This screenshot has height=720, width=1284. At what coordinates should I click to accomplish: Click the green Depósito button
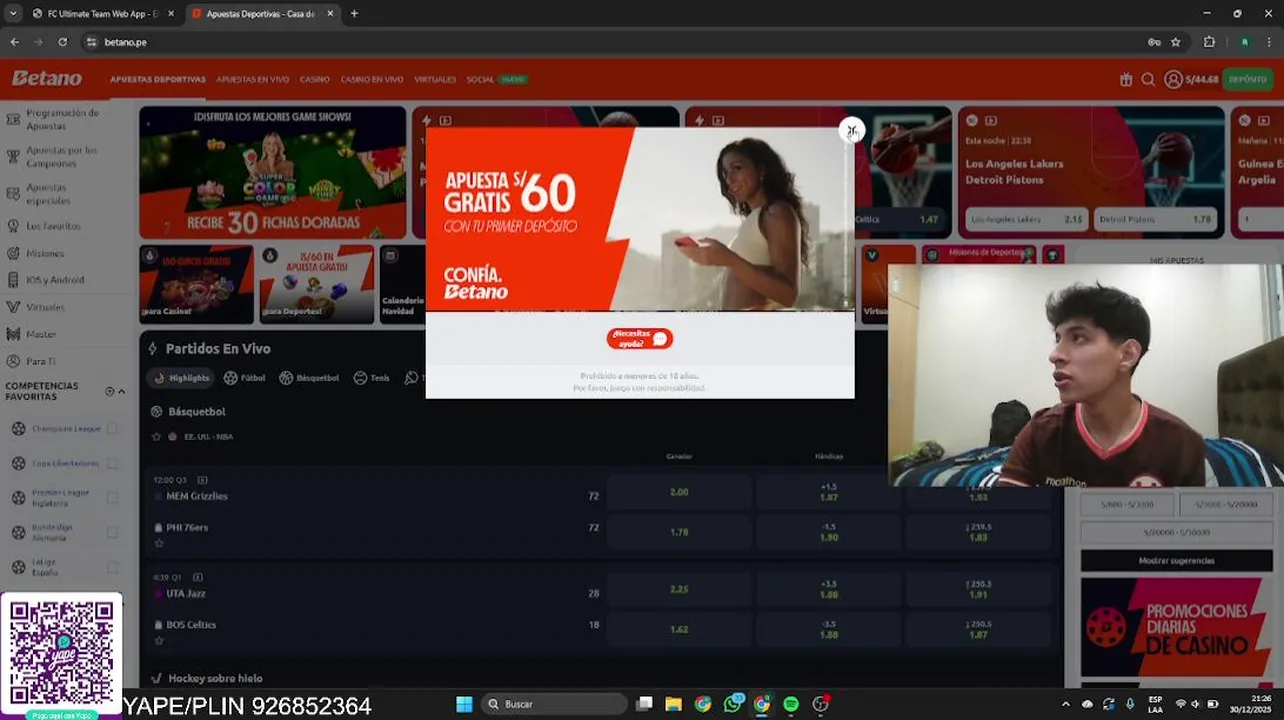(1248, 79)
